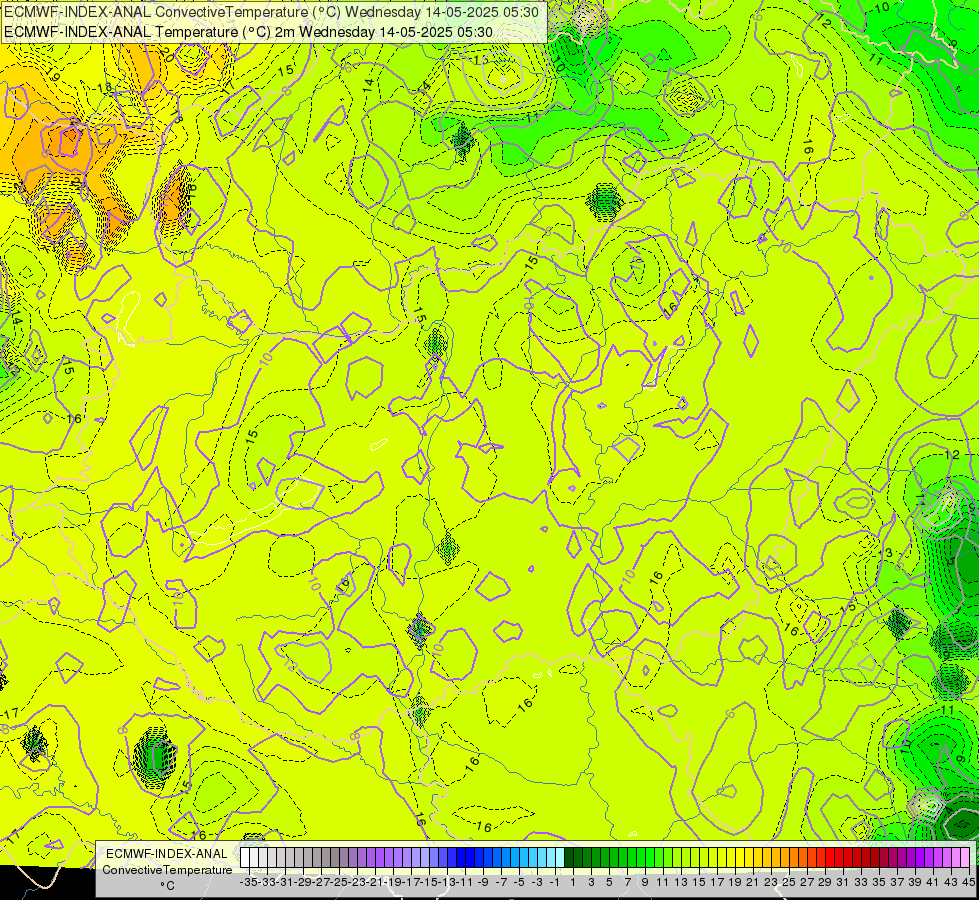Click the ECMWF-INDEX-ANAL label in the legend
The width and height of the screenshot is (979, 900).
pos(167,854)
